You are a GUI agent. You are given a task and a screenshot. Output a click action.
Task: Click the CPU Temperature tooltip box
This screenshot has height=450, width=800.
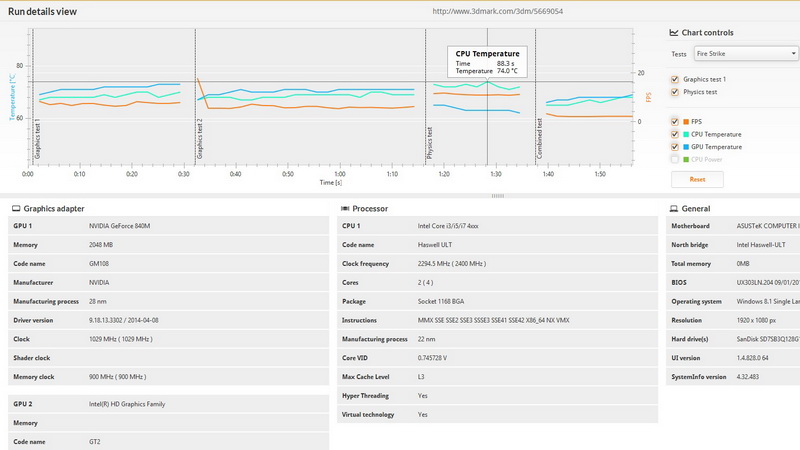coord(487,62)
